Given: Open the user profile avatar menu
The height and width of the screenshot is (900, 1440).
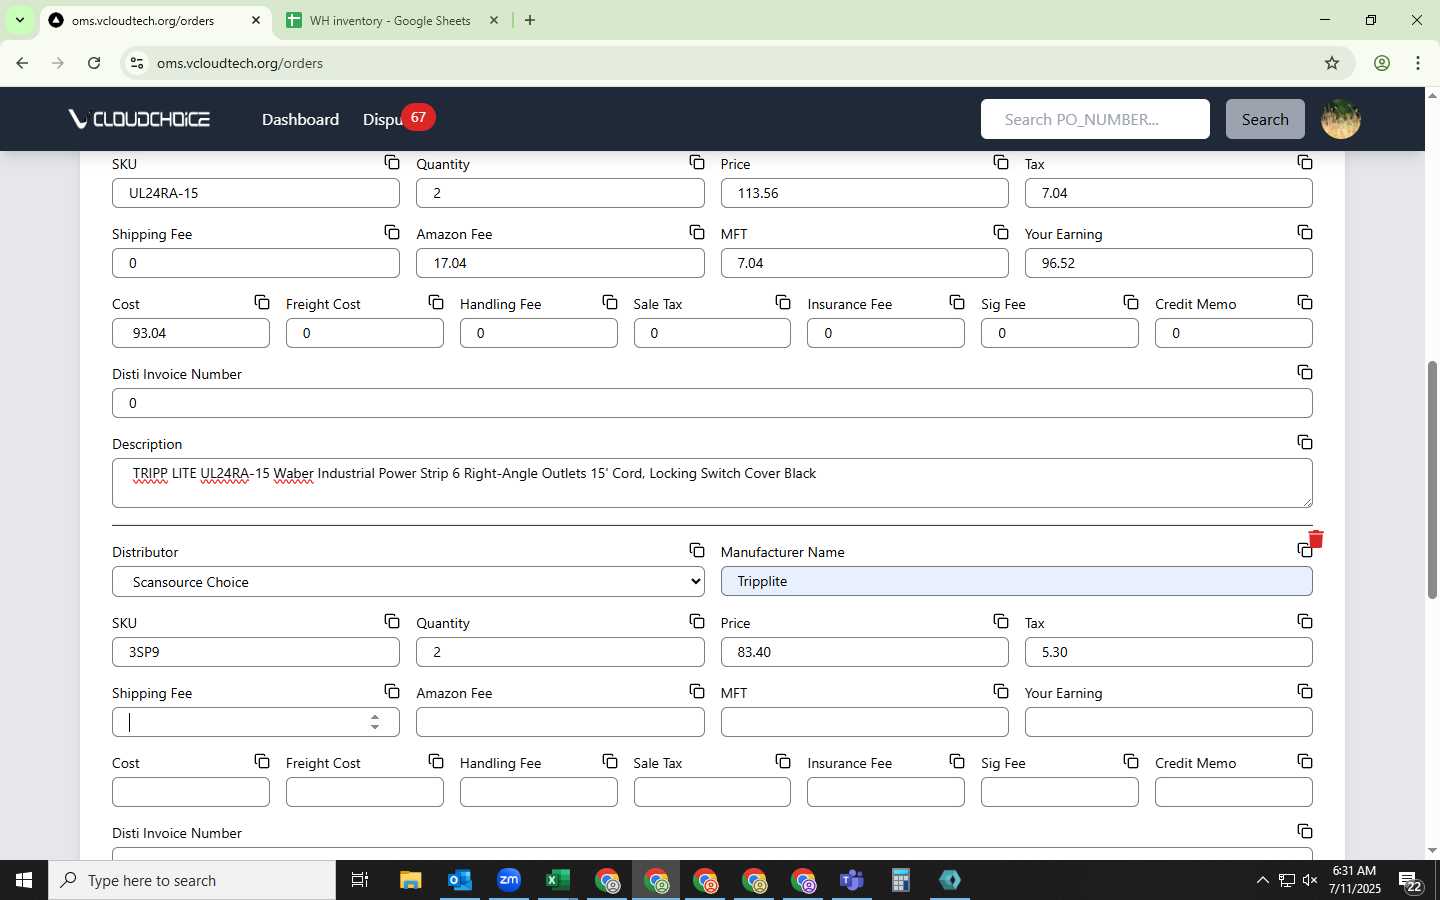Looking at the screenshot, I should point(1341,119).
